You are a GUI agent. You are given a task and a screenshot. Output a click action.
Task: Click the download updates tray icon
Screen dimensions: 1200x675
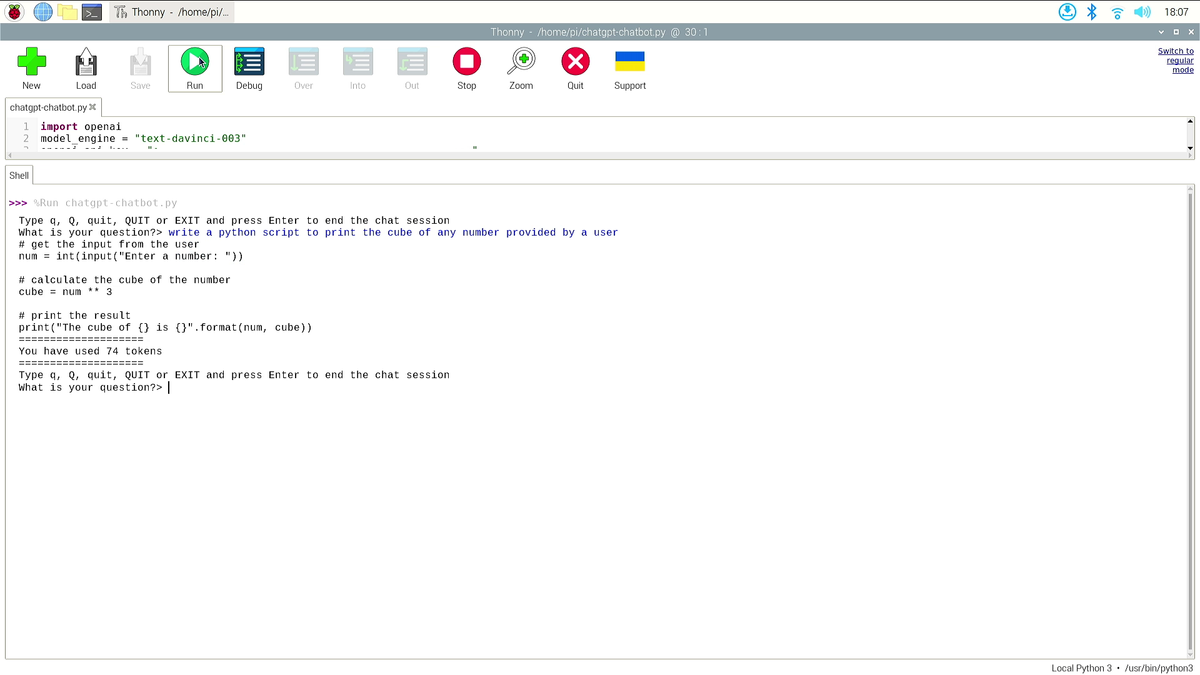point(1067,12)
